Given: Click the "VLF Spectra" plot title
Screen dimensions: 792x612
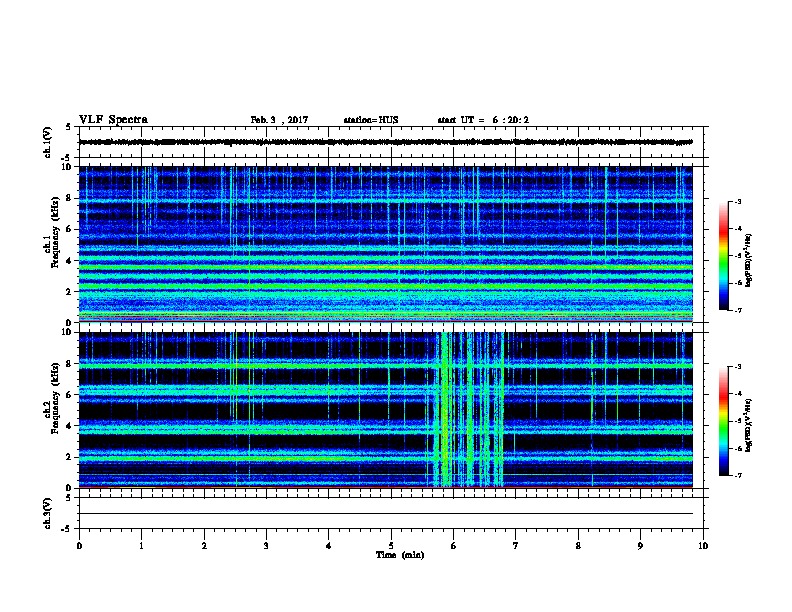Looking at the screenshot, I should [113, 120].
